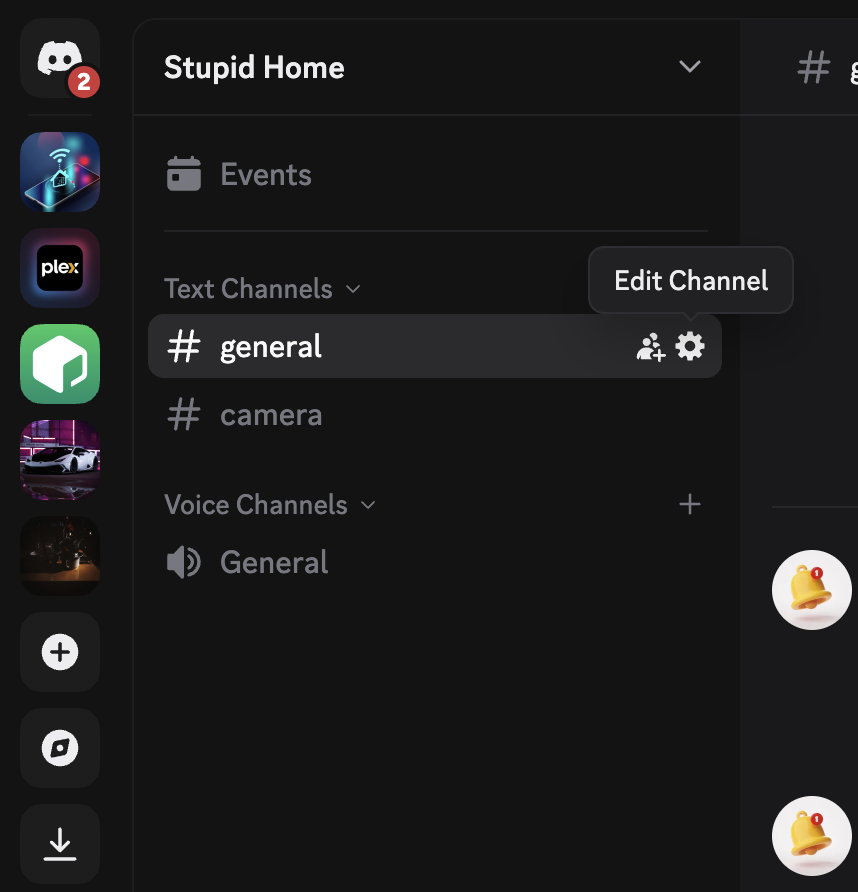Join the General voice channel
This screenshot has width=858, height=892.
(x=435, y=562)
